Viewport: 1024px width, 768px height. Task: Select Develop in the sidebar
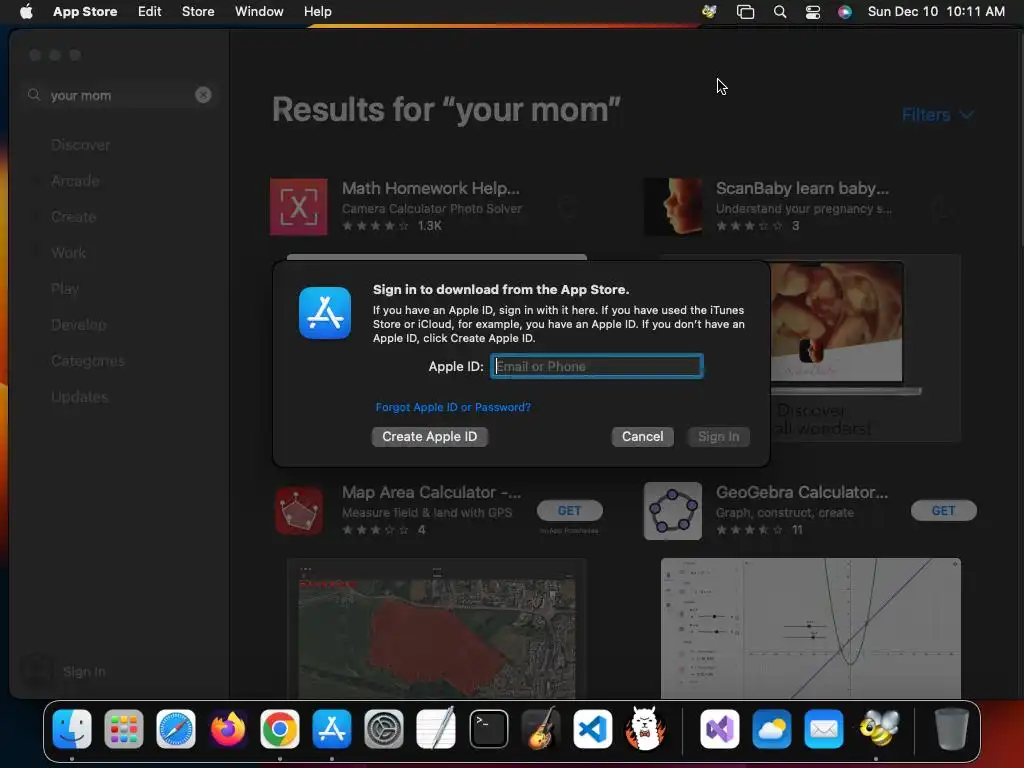[x=78, y=325]
